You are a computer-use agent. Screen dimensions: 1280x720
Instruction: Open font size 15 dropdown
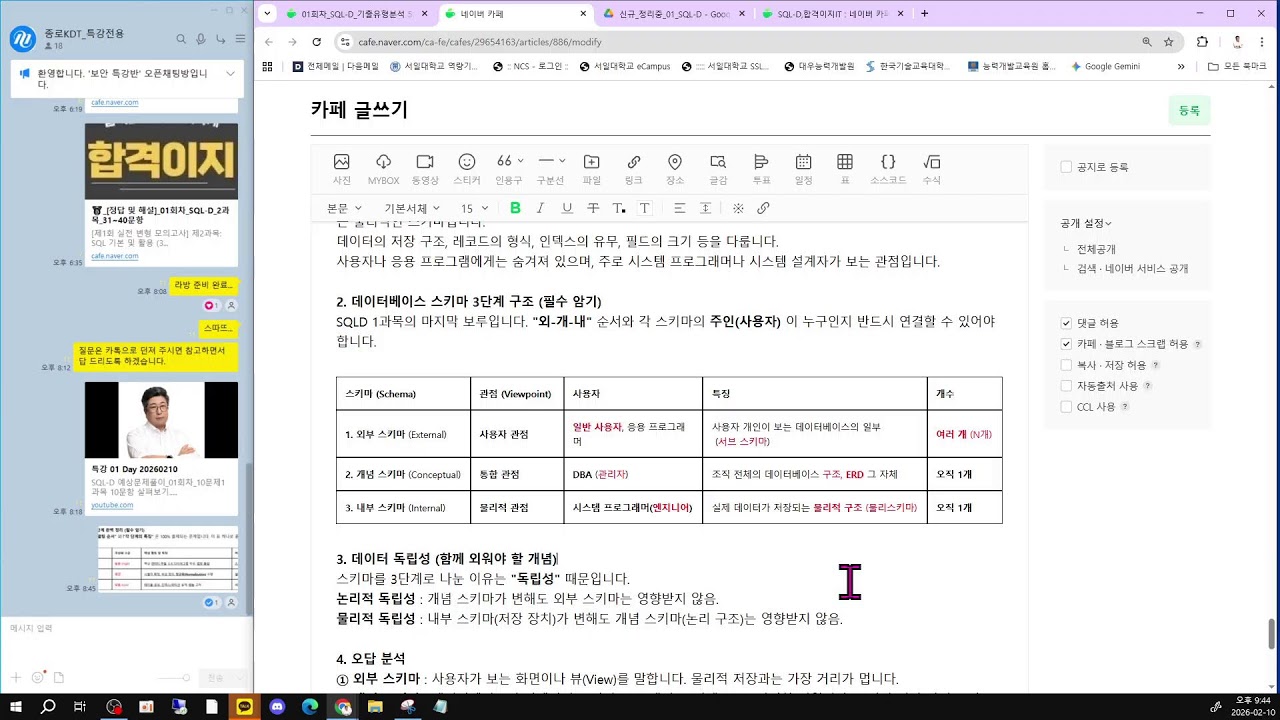click(474, 208)
